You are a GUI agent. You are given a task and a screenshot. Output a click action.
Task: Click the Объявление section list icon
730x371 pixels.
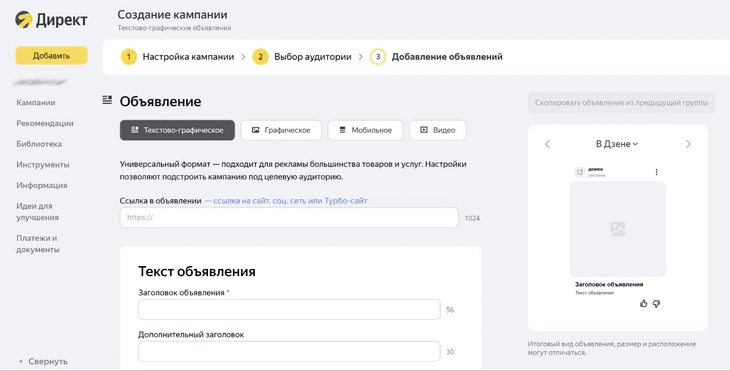pos(107,100)
